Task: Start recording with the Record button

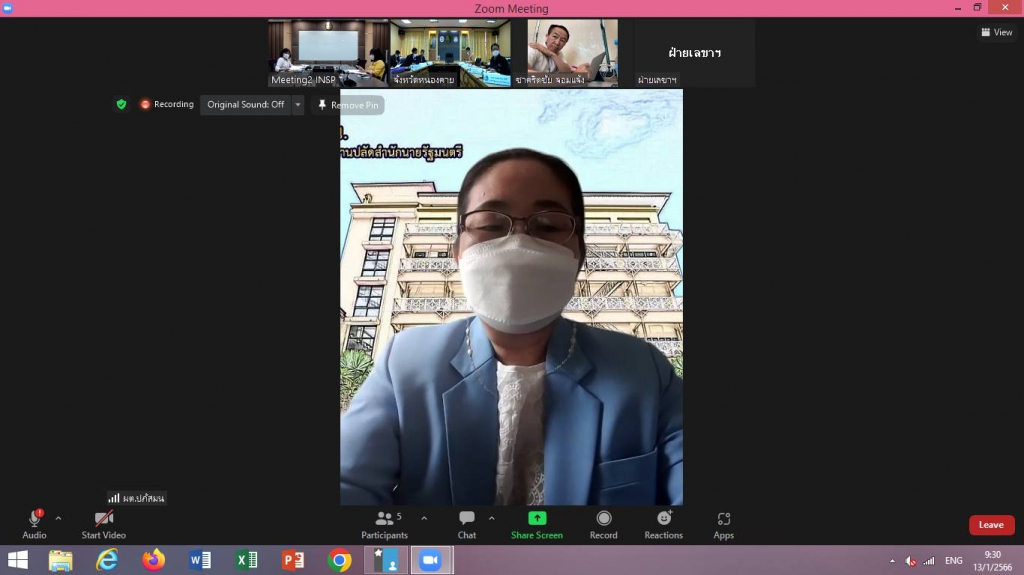Action: (x=603, y=525)
